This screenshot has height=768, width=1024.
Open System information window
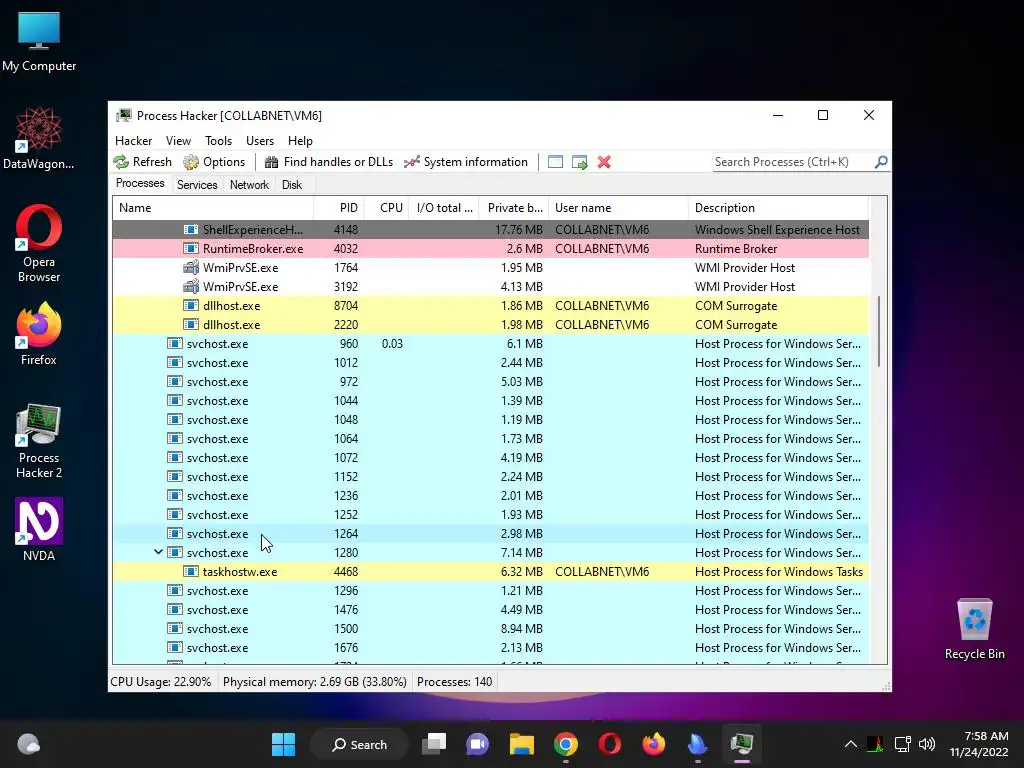click(x=466, y=162)
